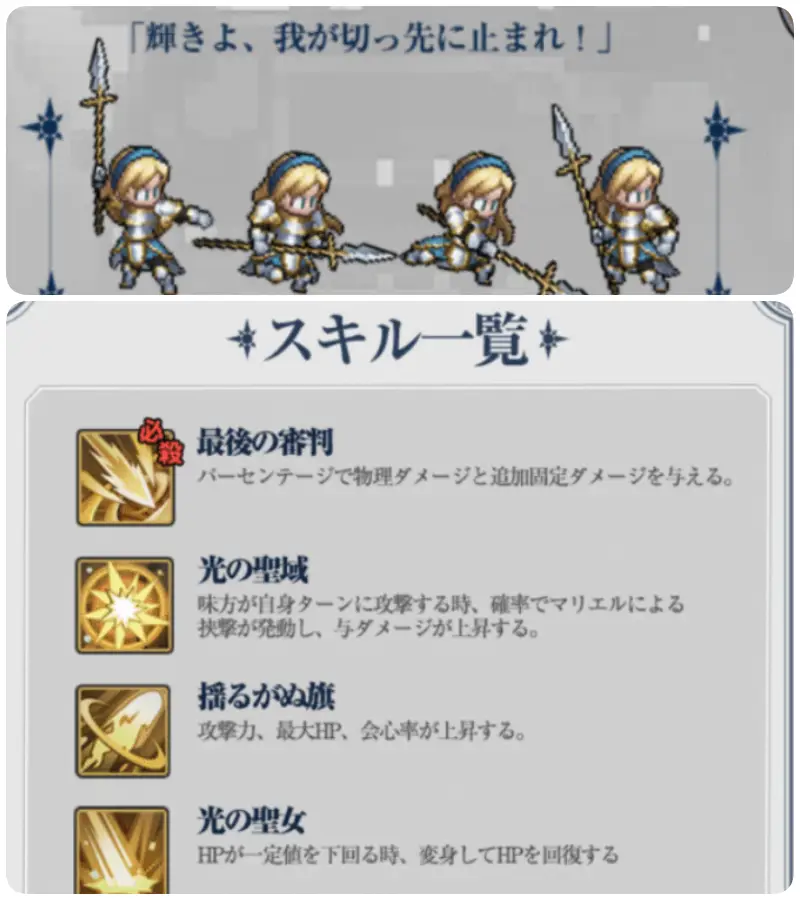The height and width of the screenshot is (900, 800).
Task: Open the 揺るがぬ旗 skill icon
Action: (123, 731)
